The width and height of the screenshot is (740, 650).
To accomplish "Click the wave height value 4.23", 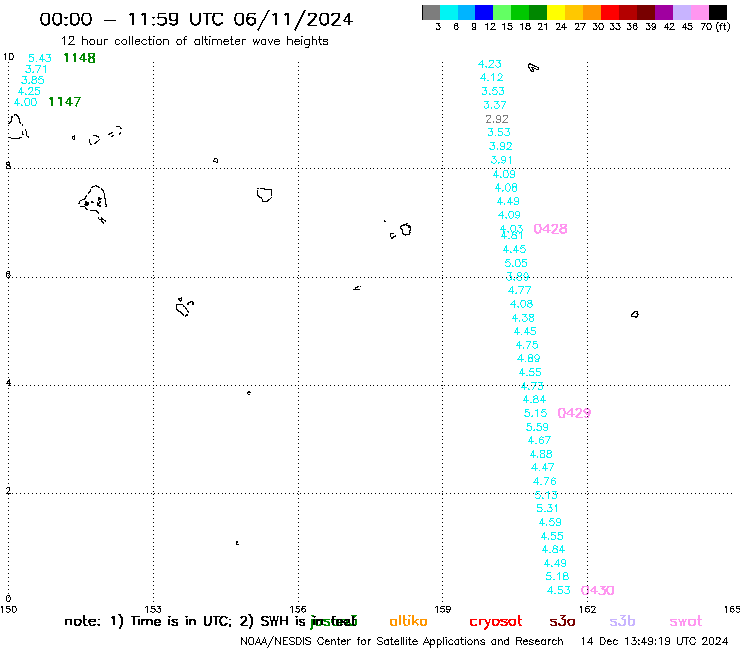I will 489,64.
